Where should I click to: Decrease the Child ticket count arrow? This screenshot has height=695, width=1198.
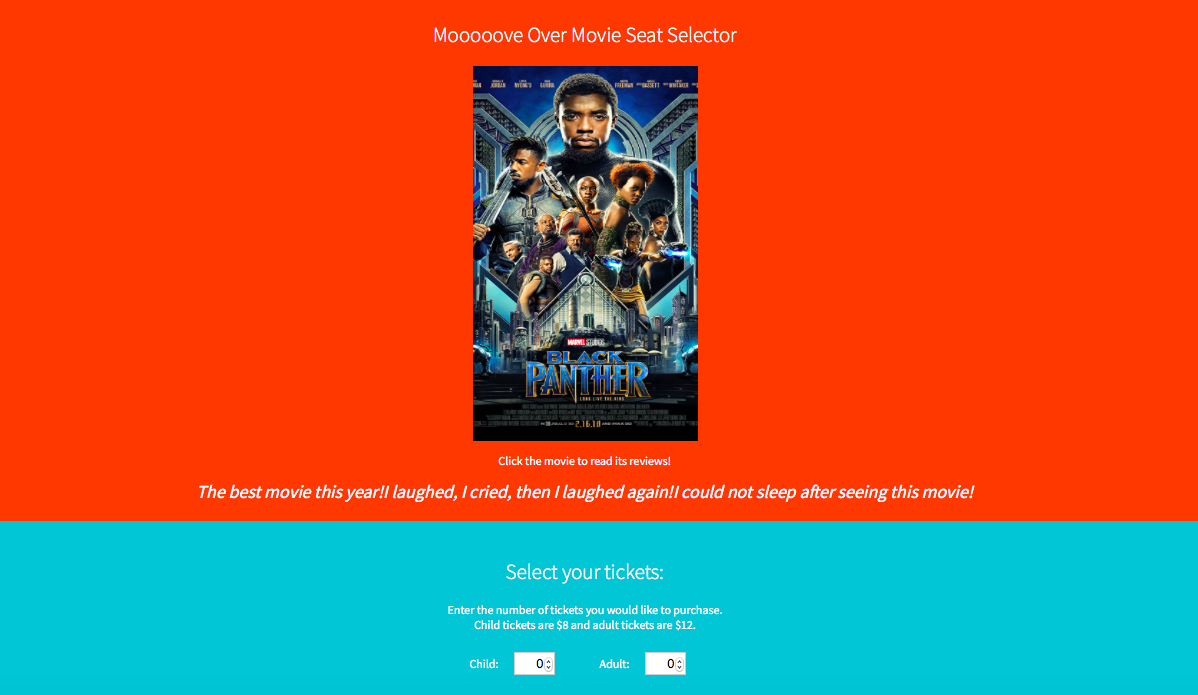(x=549, y=668)
